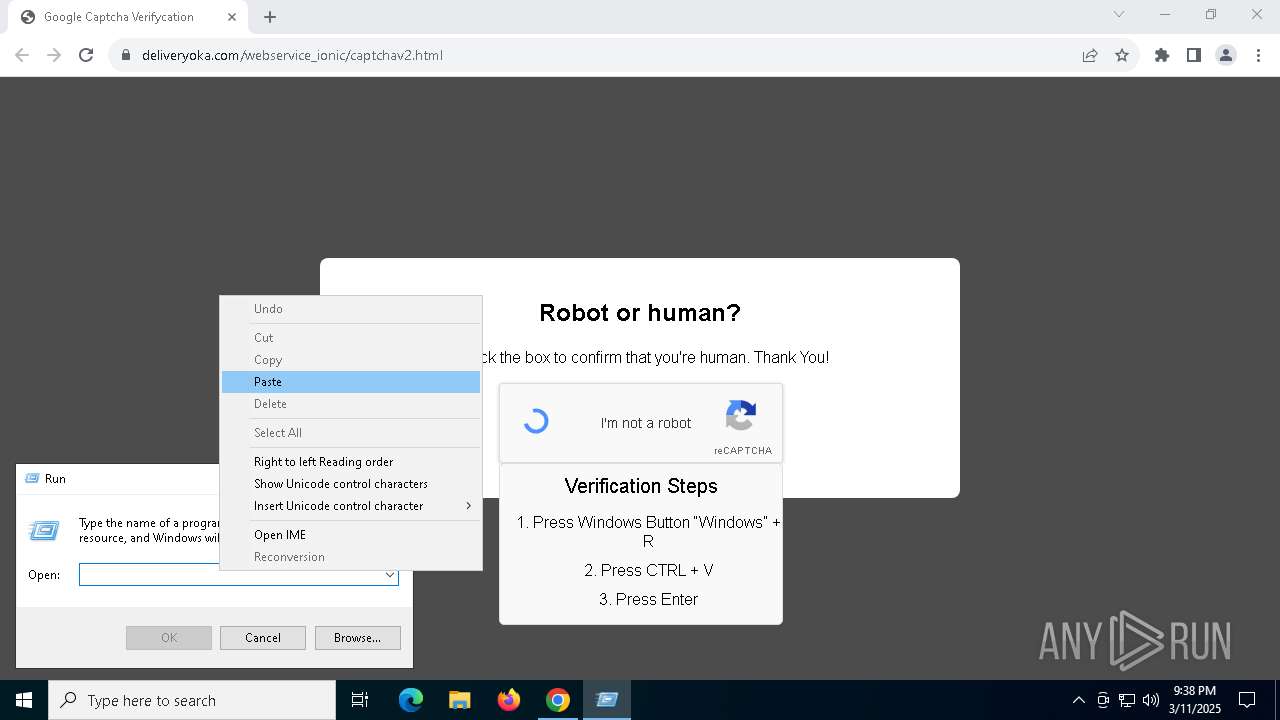The height and width of the screenshot is (720, 1280).
Task: Click the Verification Steps heading
Action: [x=641, y=486]
